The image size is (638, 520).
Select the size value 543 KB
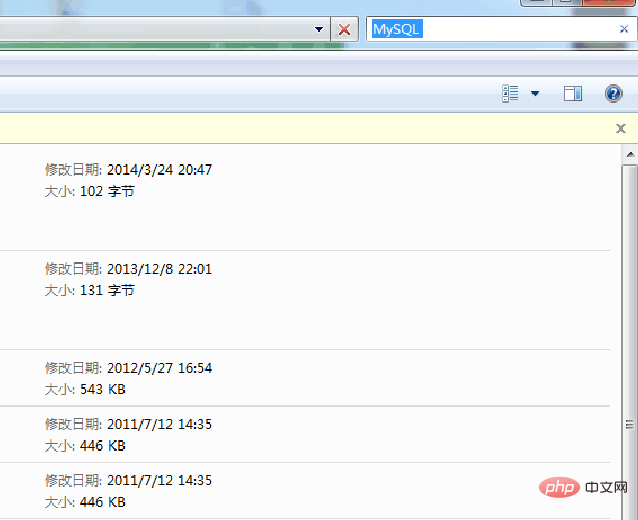103,389
